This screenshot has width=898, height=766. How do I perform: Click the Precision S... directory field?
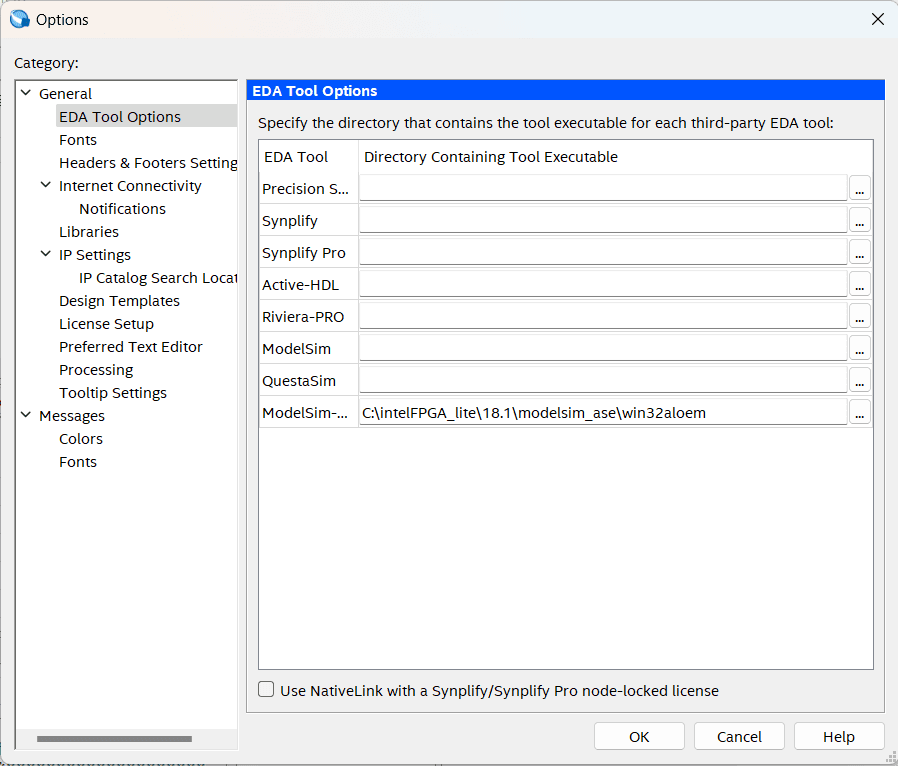pyautogui.click(x=603, y=188)
